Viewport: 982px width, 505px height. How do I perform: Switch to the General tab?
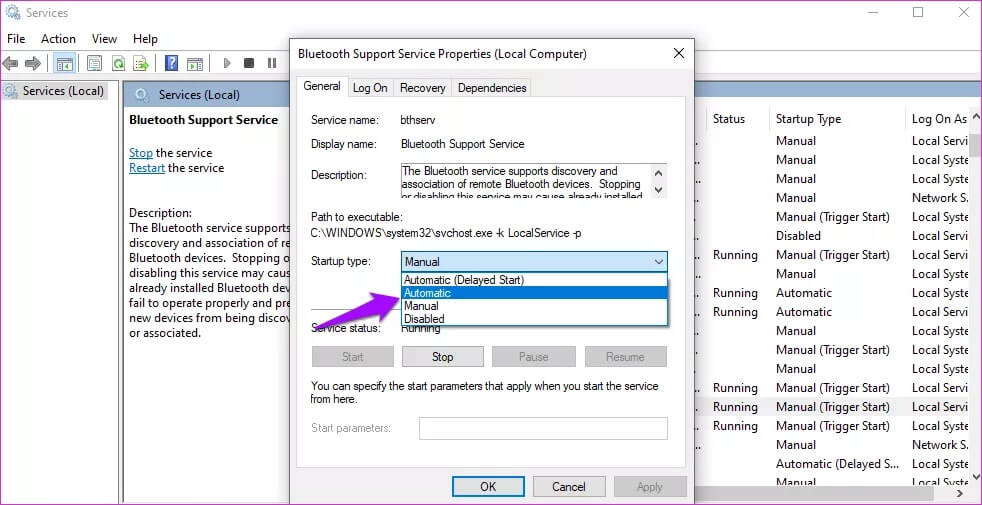pyautogui.click(x=322, y=86)
